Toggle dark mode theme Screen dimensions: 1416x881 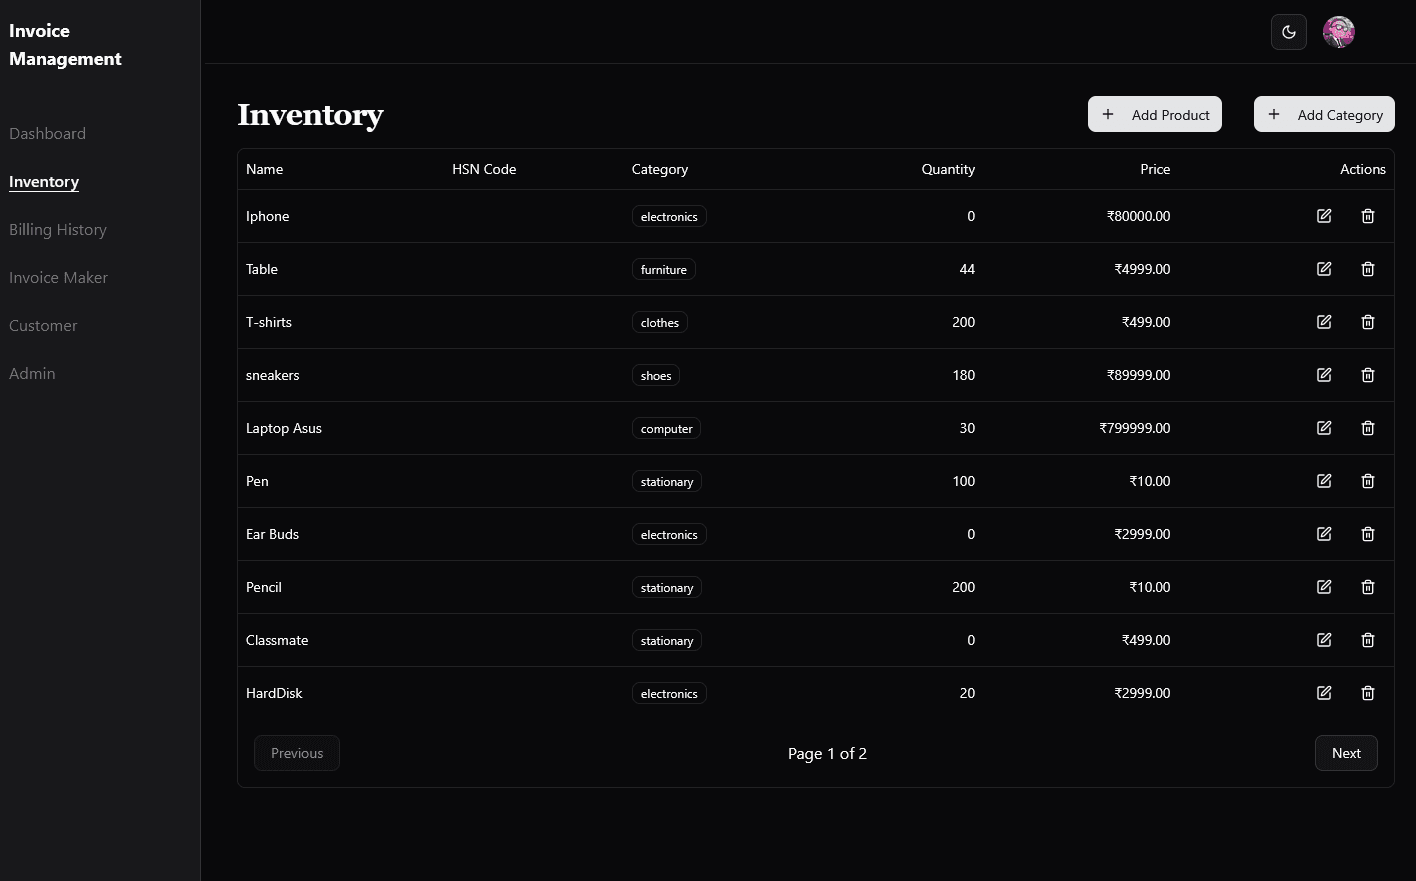tap(1289, 31)
